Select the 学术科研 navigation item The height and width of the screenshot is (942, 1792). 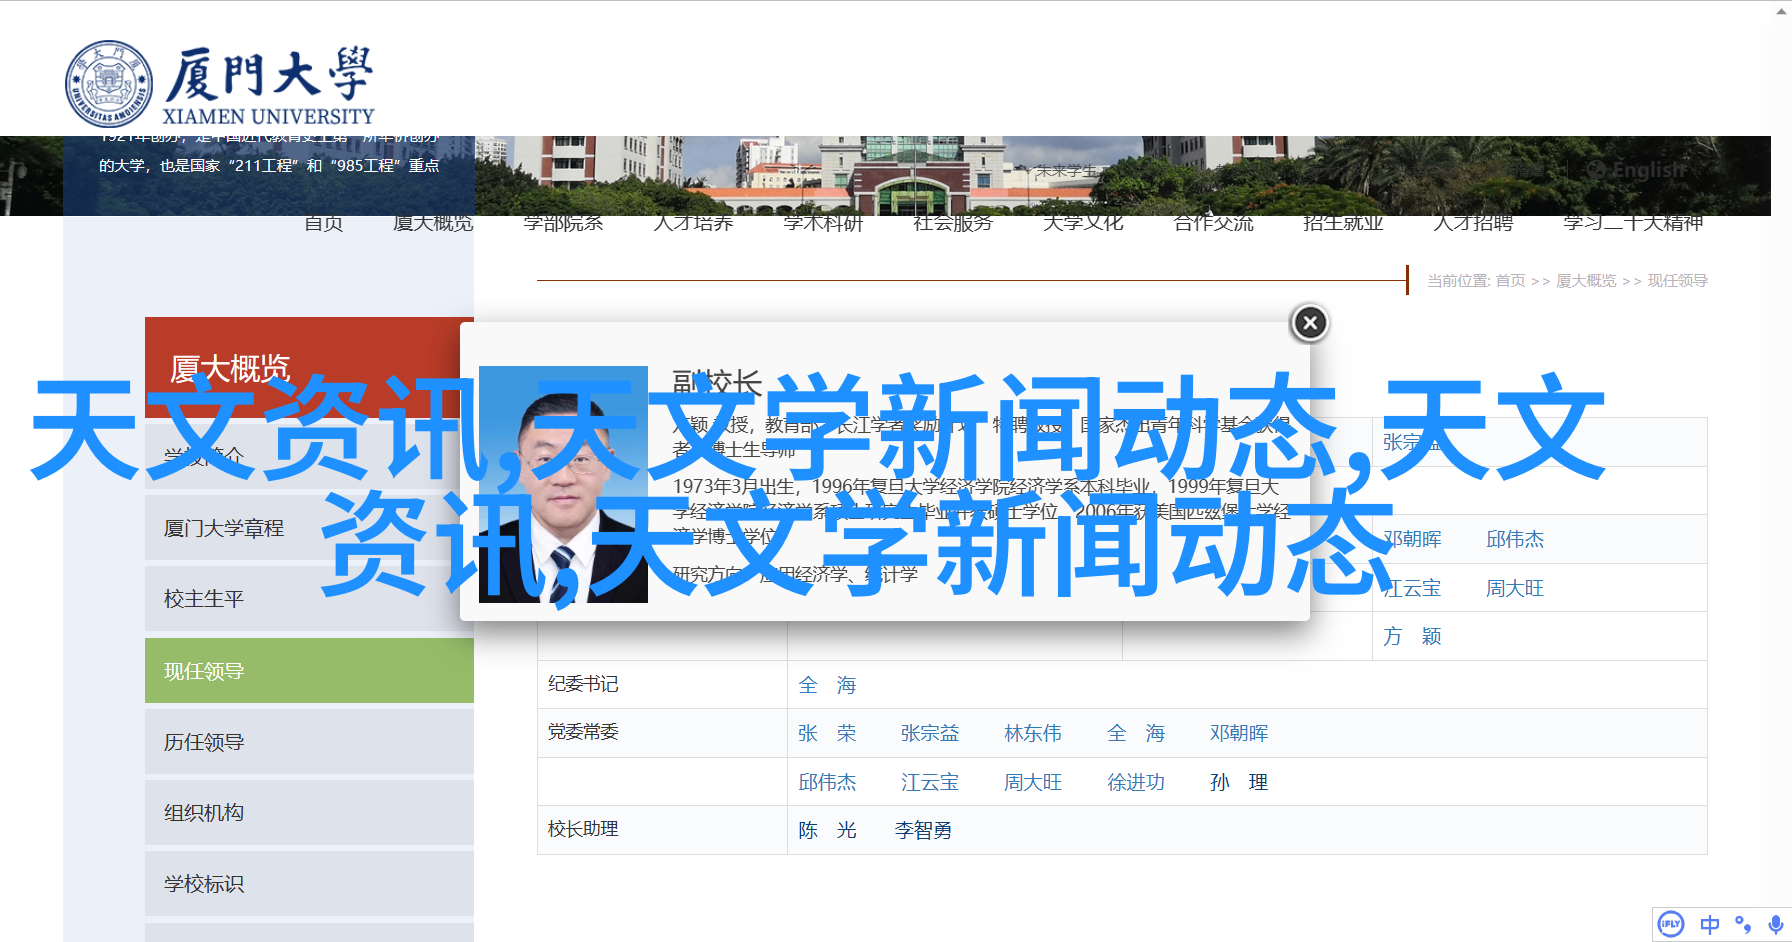[823, 223]
